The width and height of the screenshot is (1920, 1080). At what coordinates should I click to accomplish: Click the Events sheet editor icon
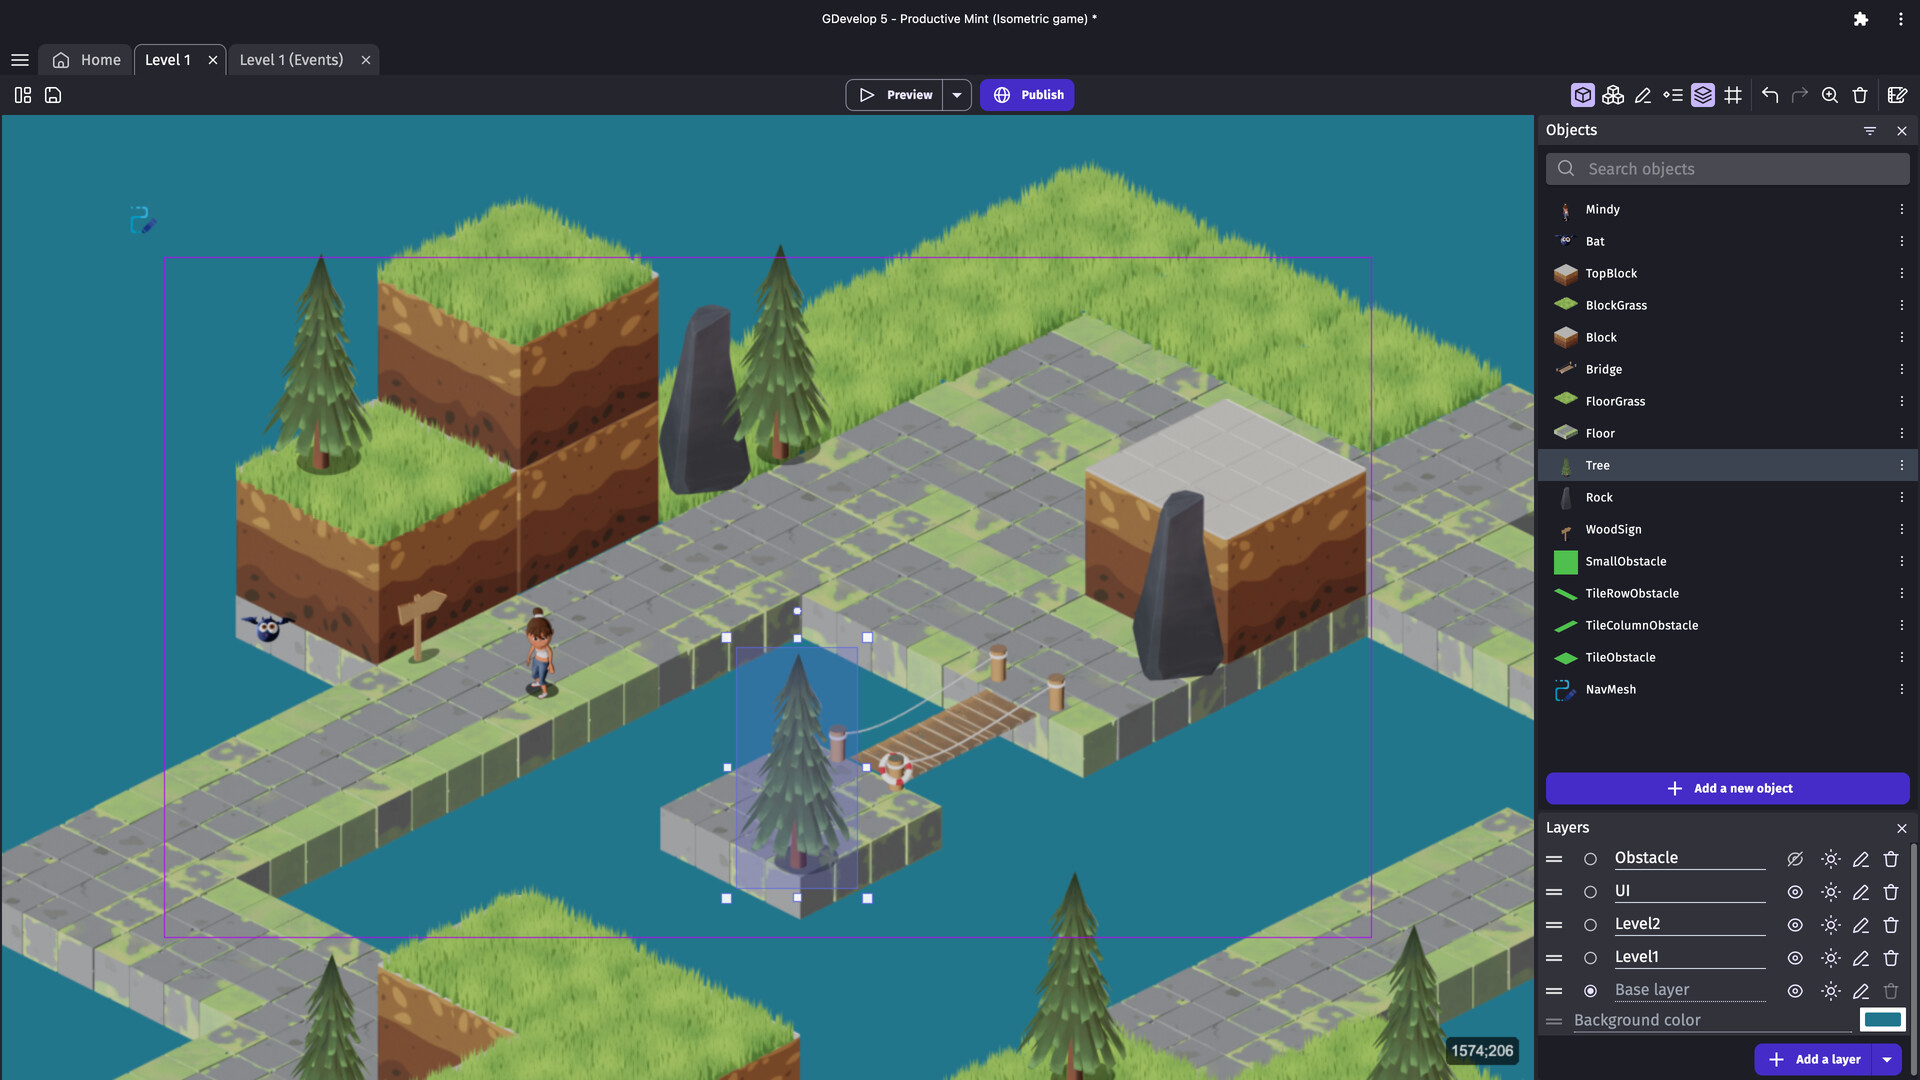point(1898,95)
